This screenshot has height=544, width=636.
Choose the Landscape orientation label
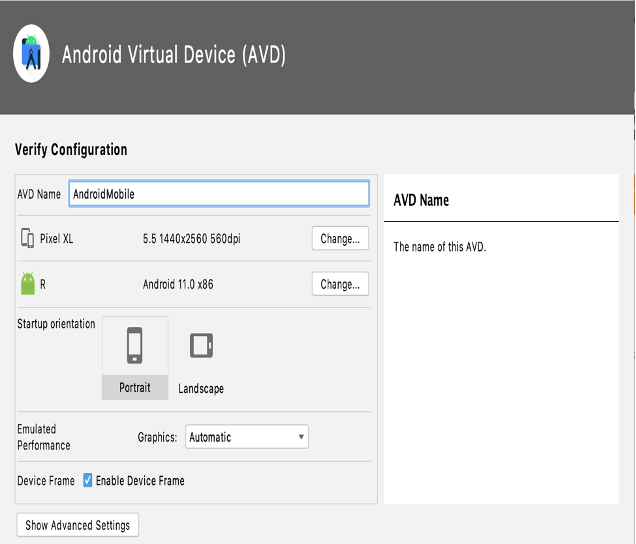[x=201, y=389]
